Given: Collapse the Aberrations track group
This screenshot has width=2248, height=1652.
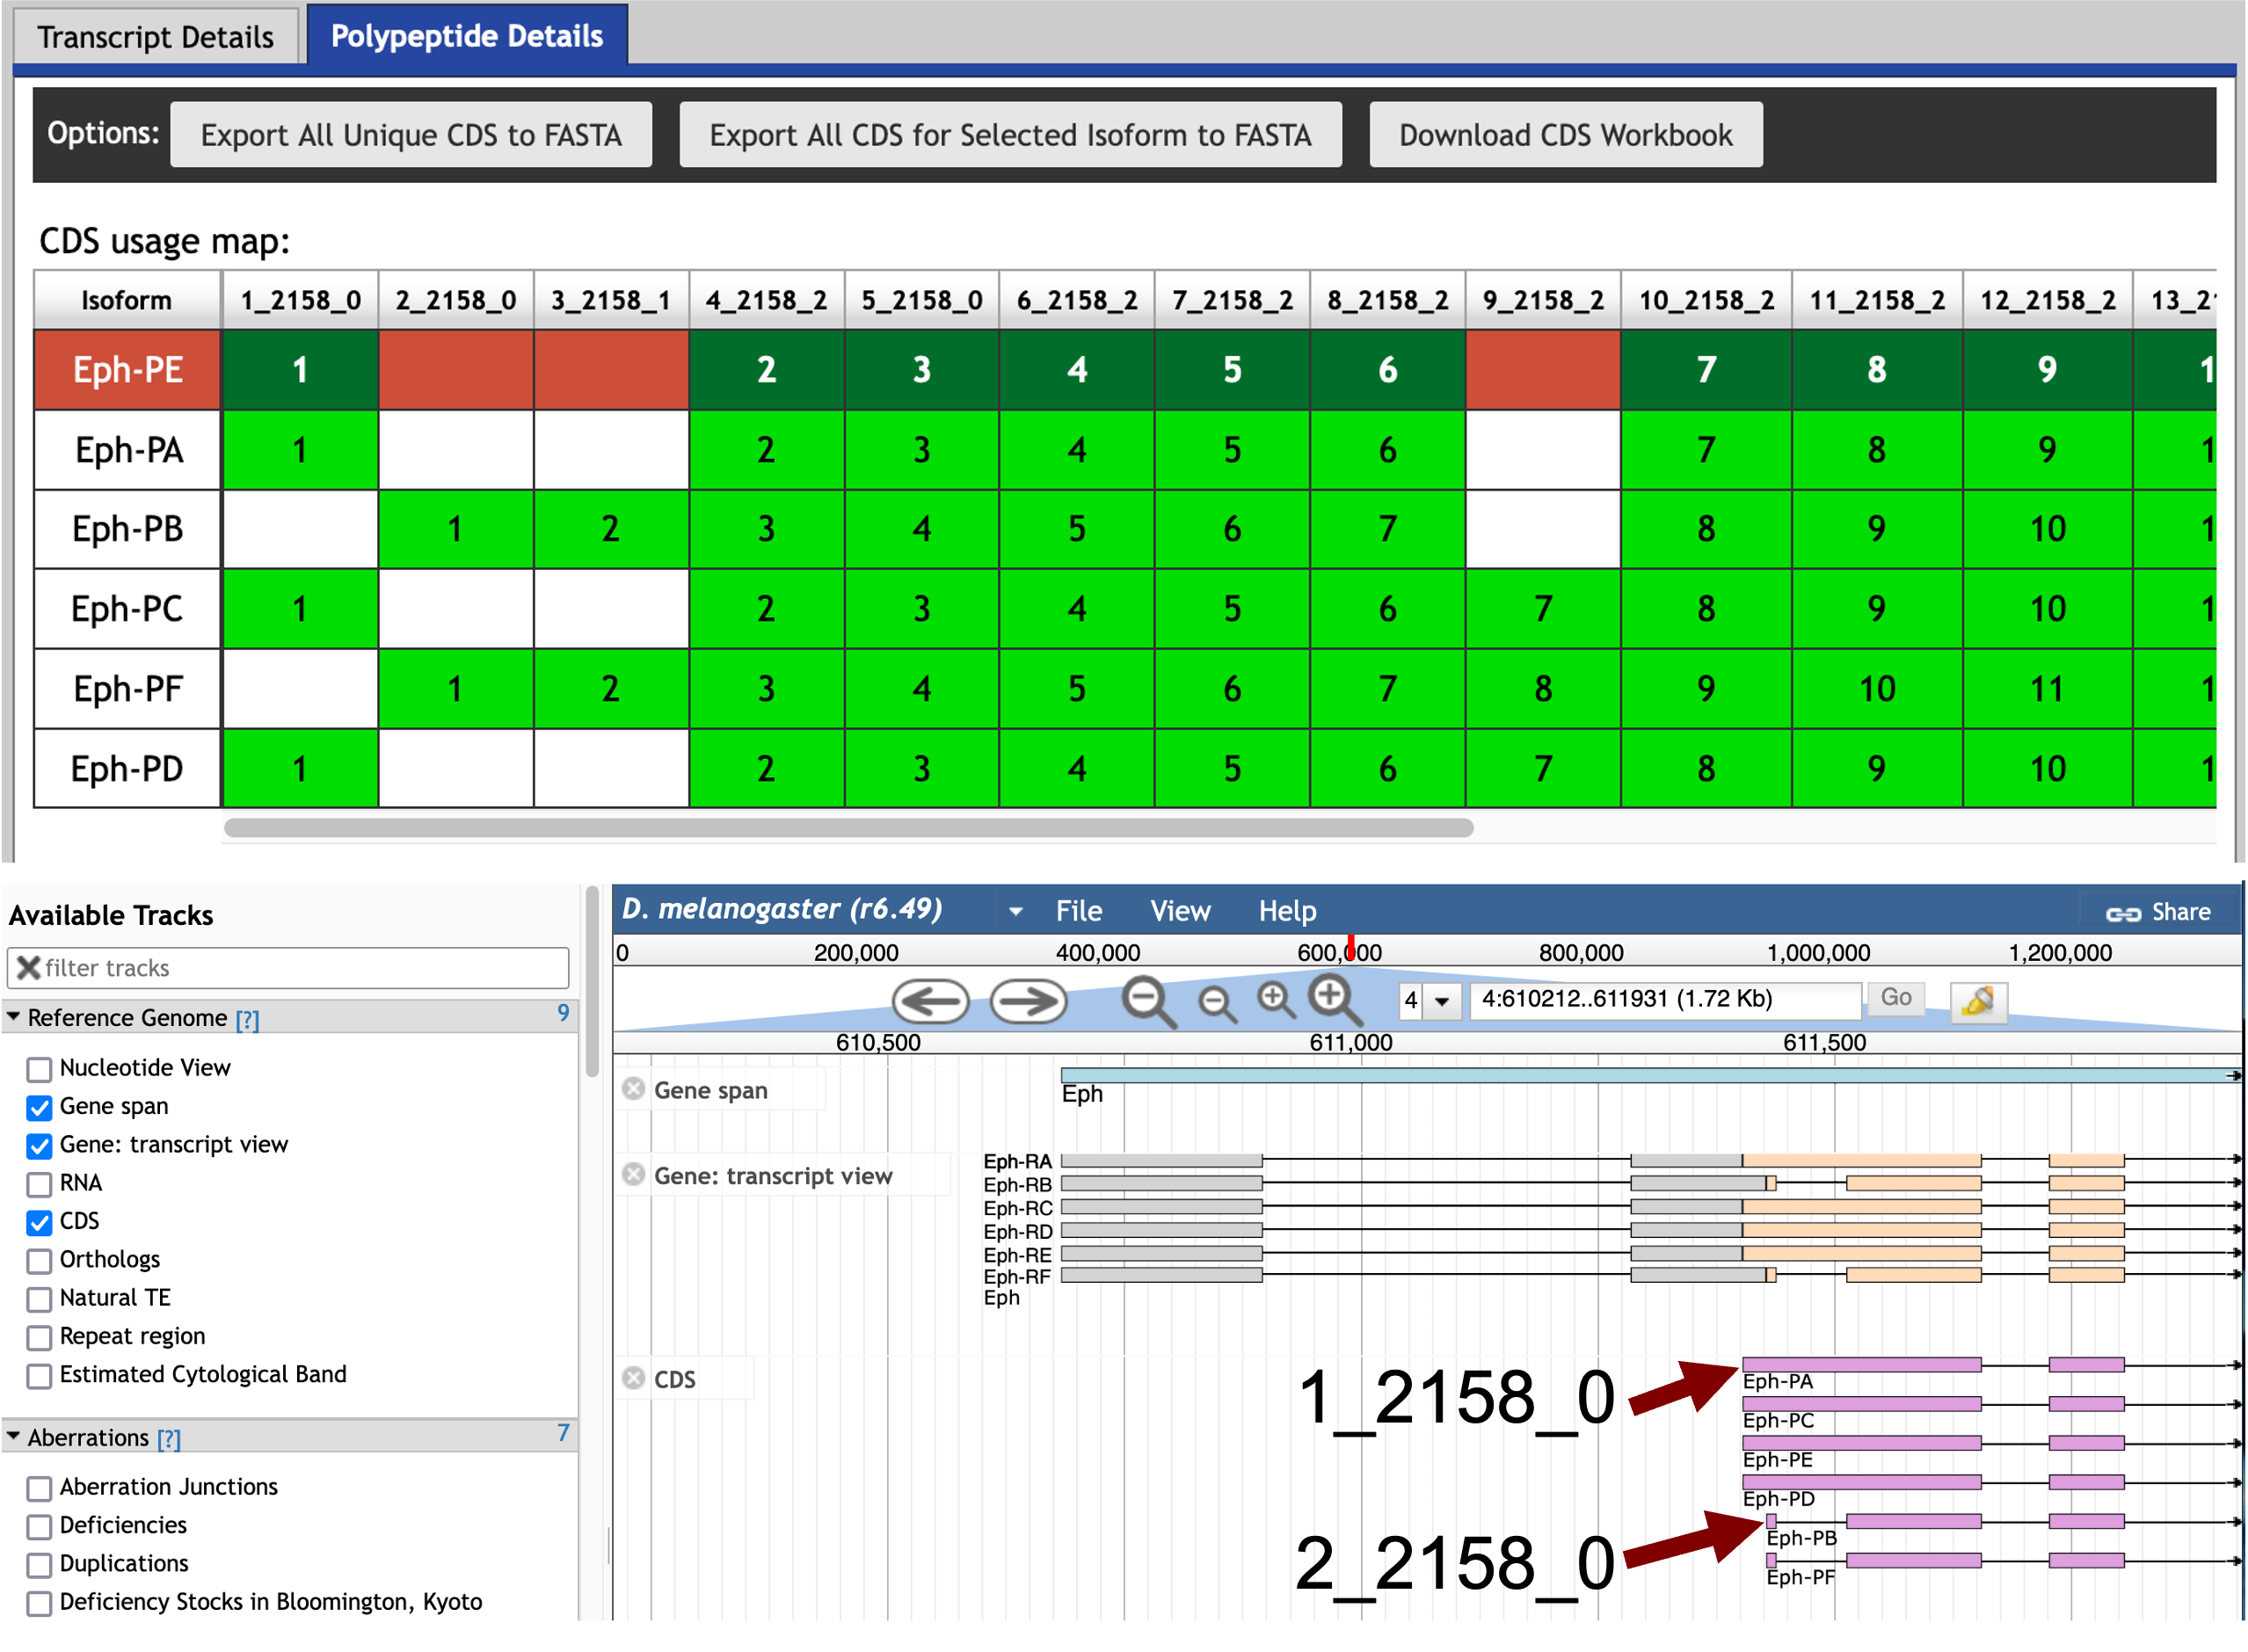Looking at the screenshot, I should point(14,1437).
